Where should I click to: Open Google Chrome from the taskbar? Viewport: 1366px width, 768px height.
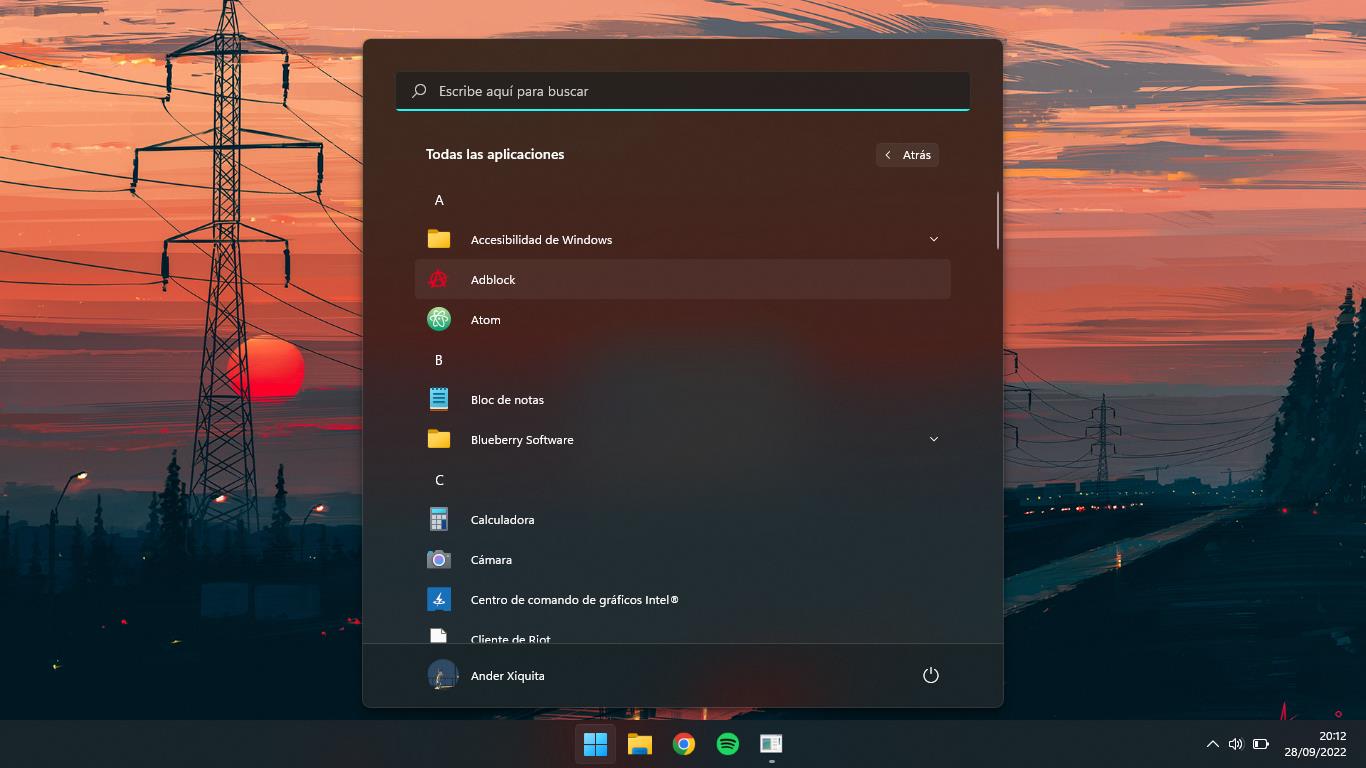tap(684, 744)
